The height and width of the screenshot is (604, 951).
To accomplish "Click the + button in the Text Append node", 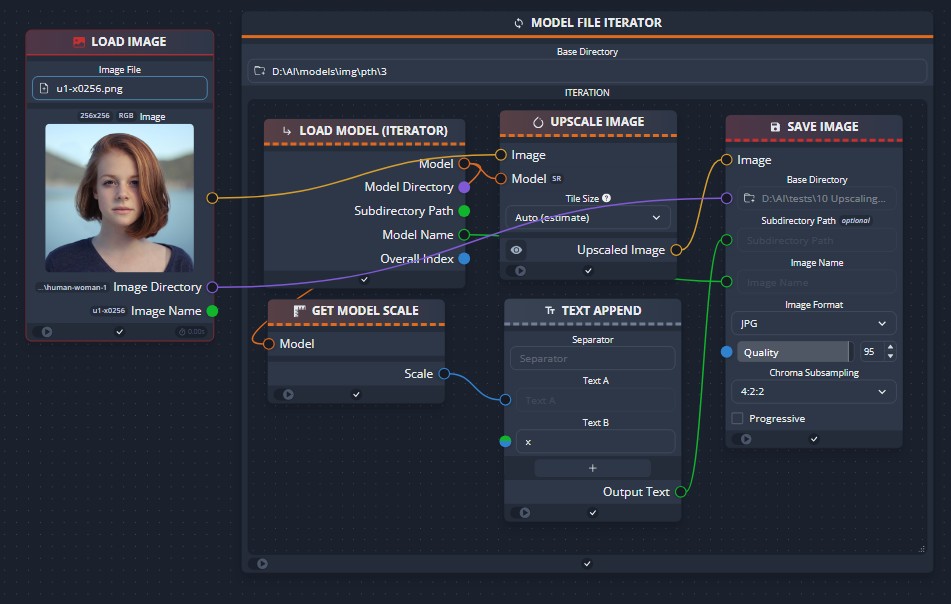I will (x=592, y=467).
